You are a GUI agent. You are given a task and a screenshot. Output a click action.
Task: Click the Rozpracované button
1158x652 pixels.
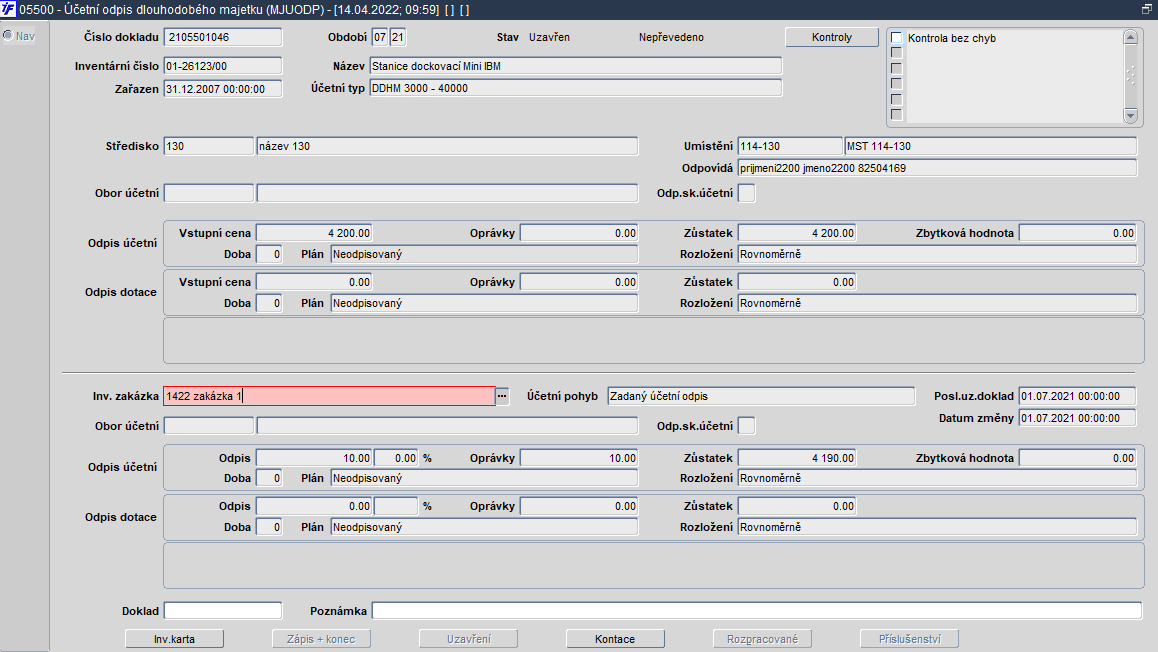(762, 639)
